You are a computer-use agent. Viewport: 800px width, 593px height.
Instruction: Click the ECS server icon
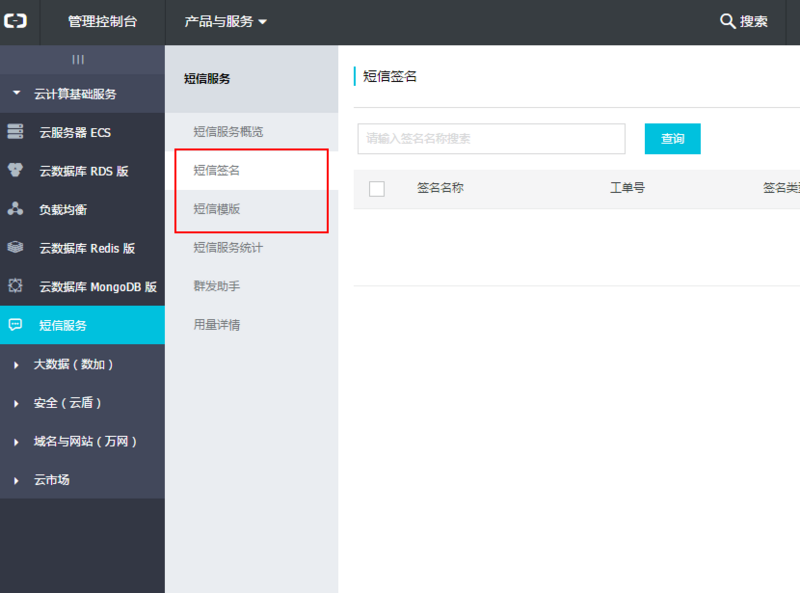coord(15,132)
